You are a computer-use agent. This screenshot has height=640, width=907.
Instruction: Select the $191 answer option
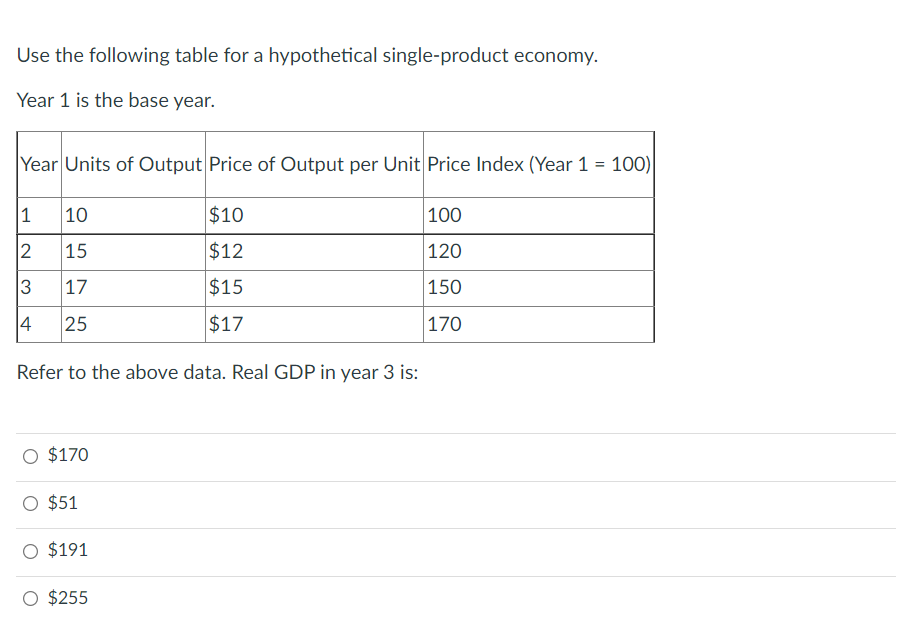click(x=30, y=550)
